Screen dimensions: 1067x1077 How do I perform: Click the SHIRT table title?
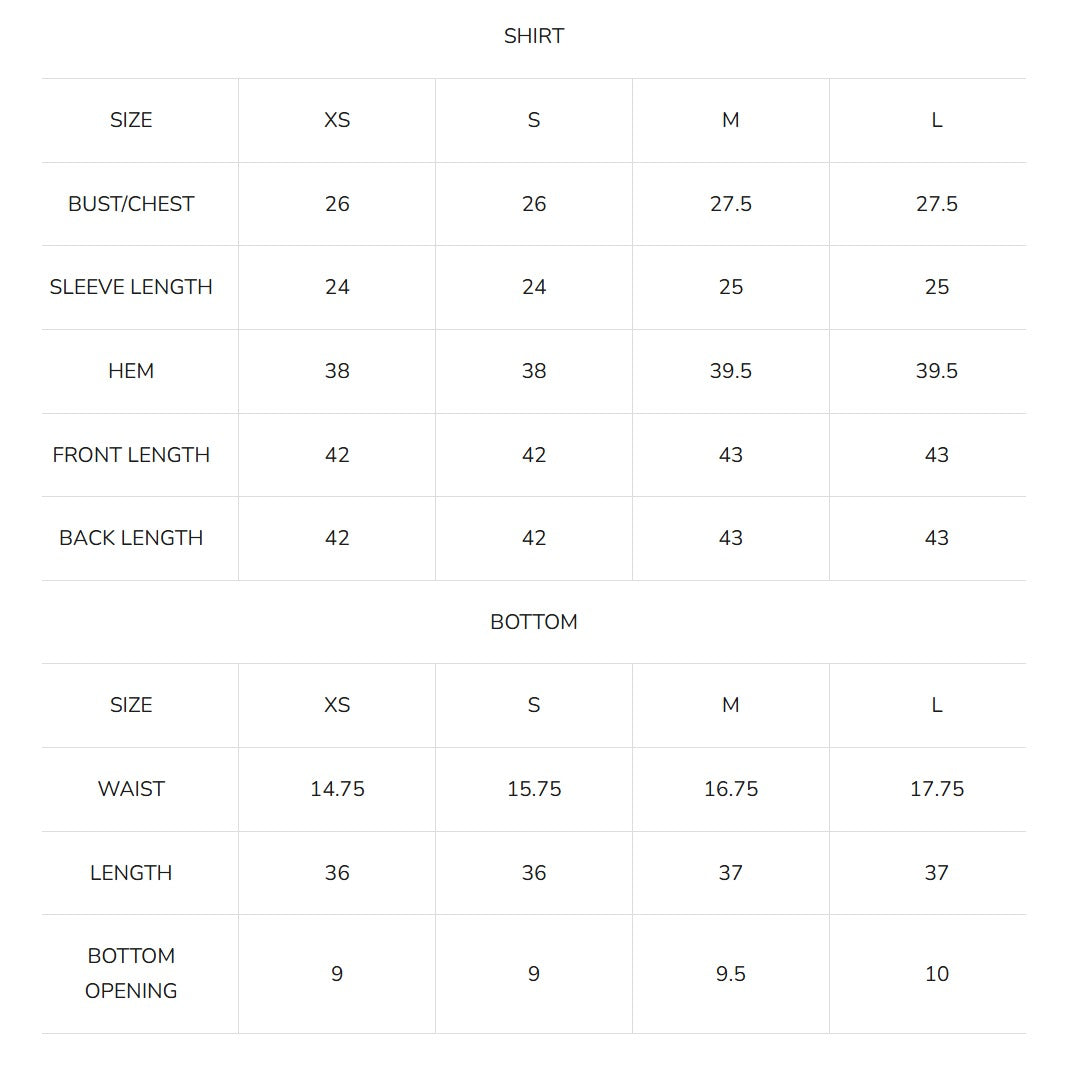[534, 36]
